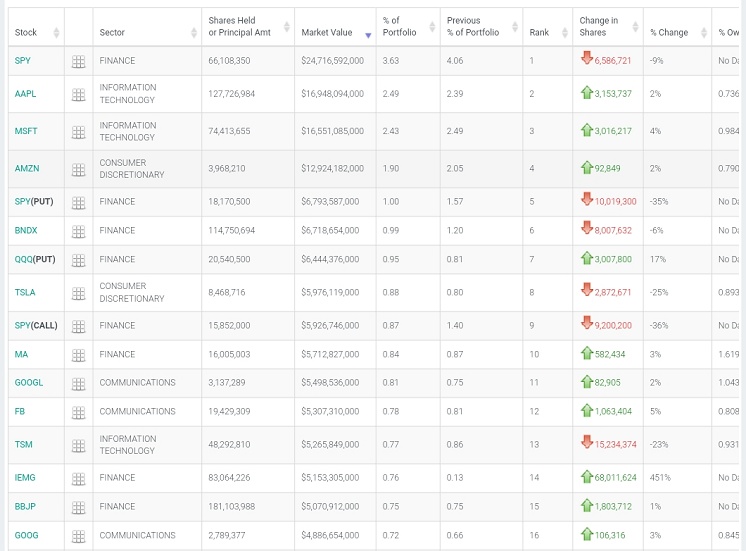Open the grid icon in TSM row
This screenshot has height=551, width=746.
pyautogui.click(x=78, y=444)
